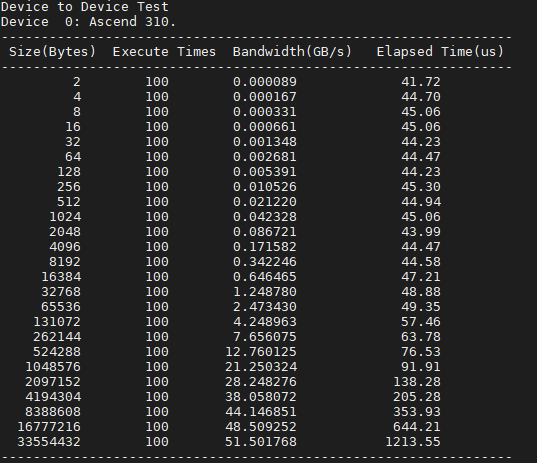Select bandwidth value 0.005391
The image size is (537, 463).
pos(265,172)
